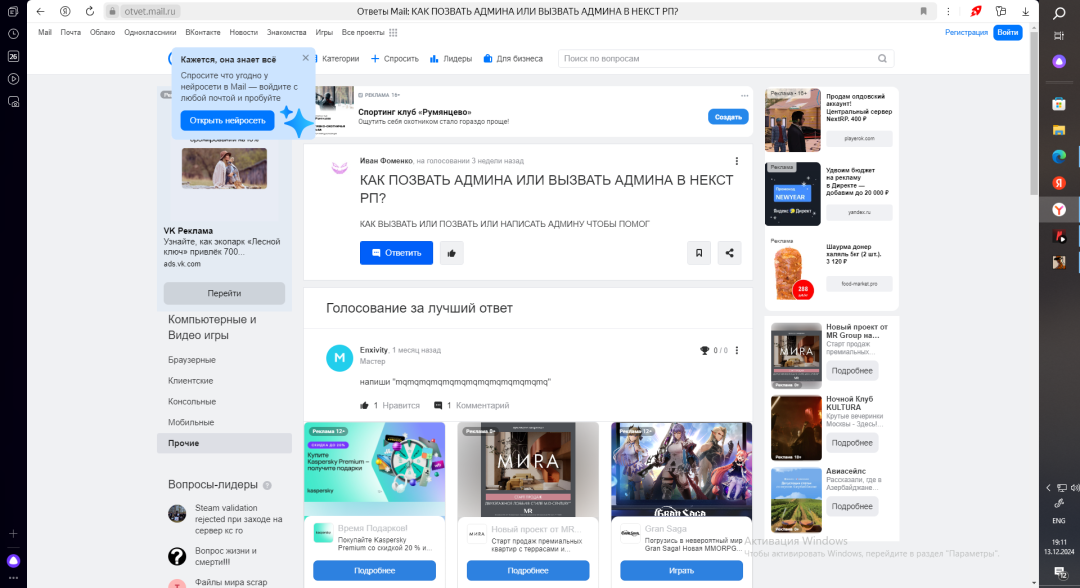Like Enxivity's answer via Нравится
This screenshot has width=1080, height=588.
point(390,406)
